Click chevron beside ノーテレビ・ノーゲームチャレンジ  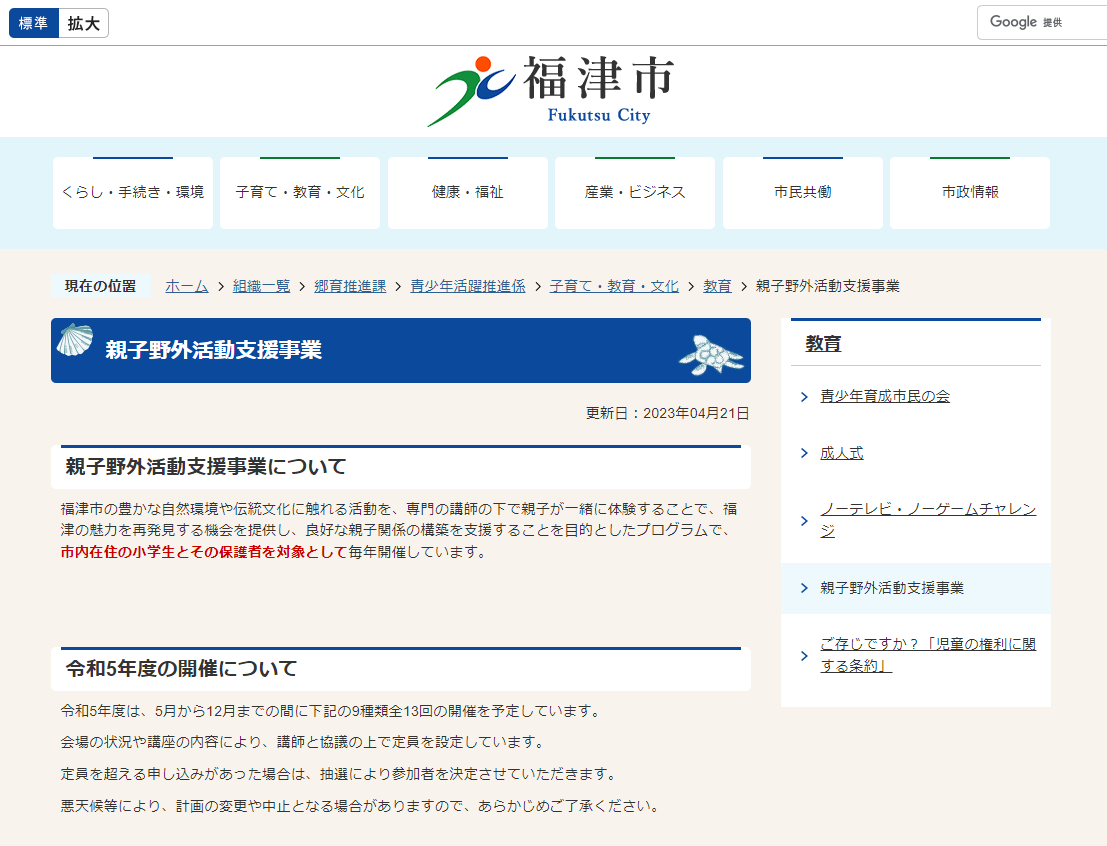[805, 521]
